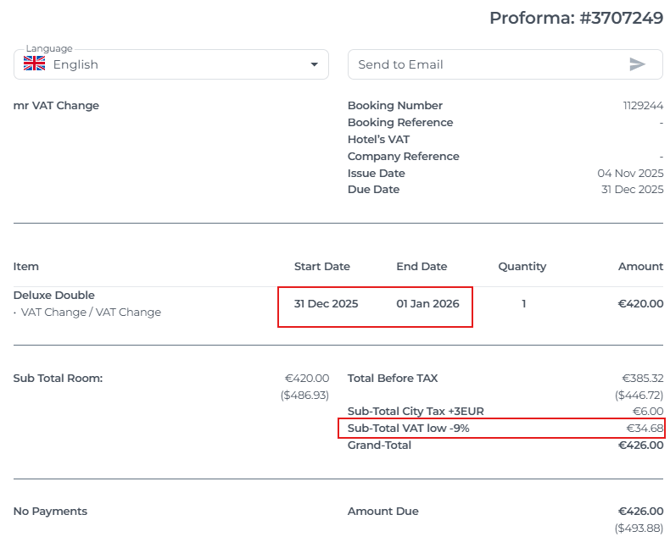Click the Item column header
Image resolution: width=670 pixels, height=559 pixels.
pos(26,266)
